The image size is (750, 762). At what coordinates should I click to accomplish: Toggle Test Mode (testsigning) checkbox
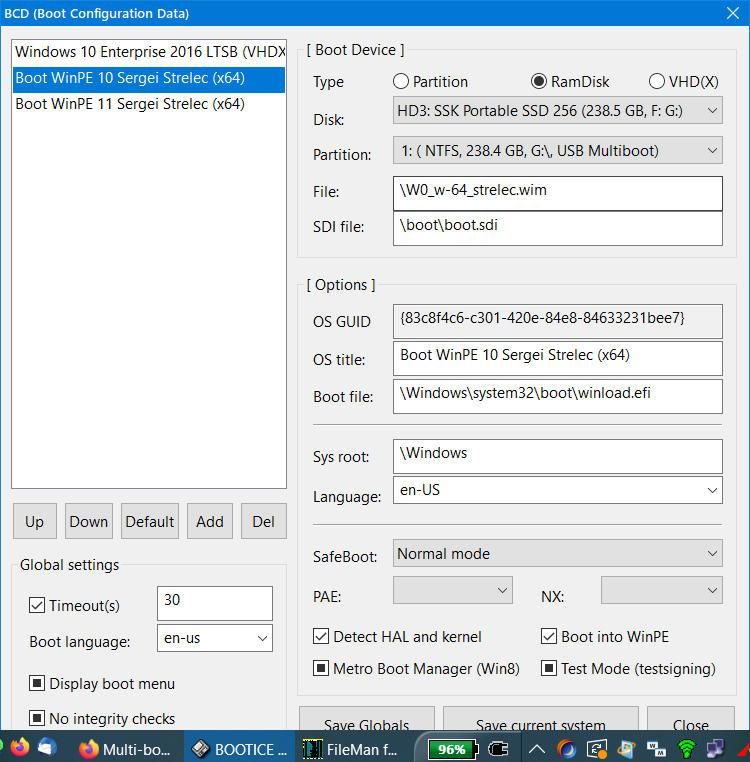coord(549,668)
